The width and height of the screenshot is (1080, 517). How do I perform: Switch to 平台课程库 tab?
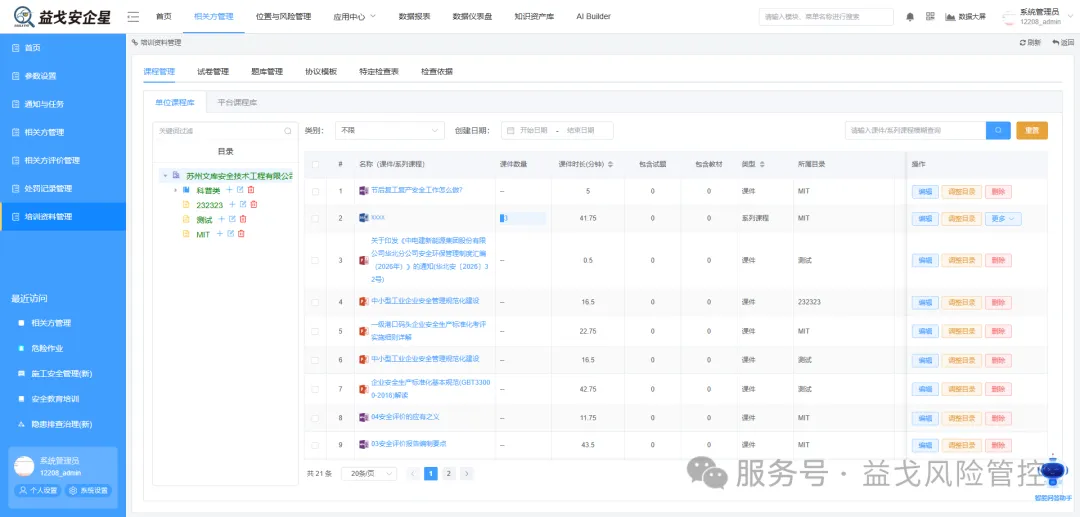coord(237,103)
